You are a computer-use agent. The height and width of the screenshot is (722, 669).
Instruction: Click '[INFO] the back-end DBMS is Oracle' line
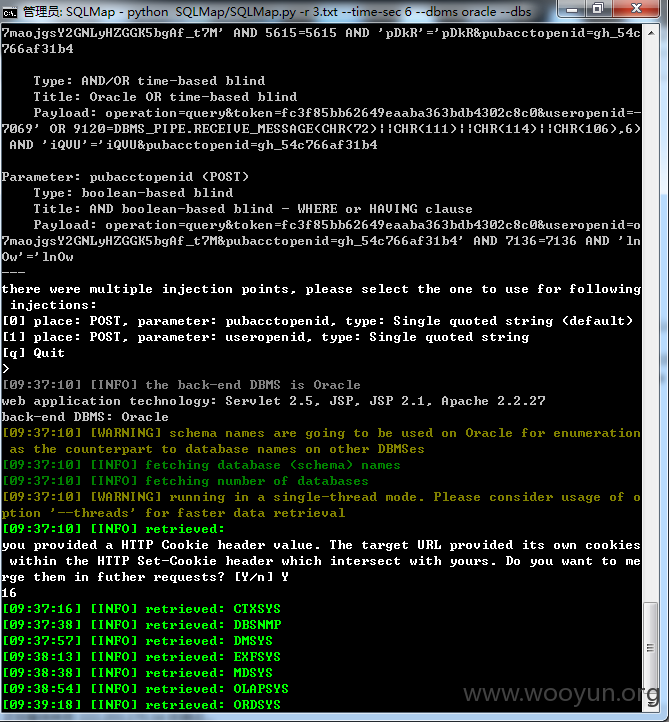[181, 385]
